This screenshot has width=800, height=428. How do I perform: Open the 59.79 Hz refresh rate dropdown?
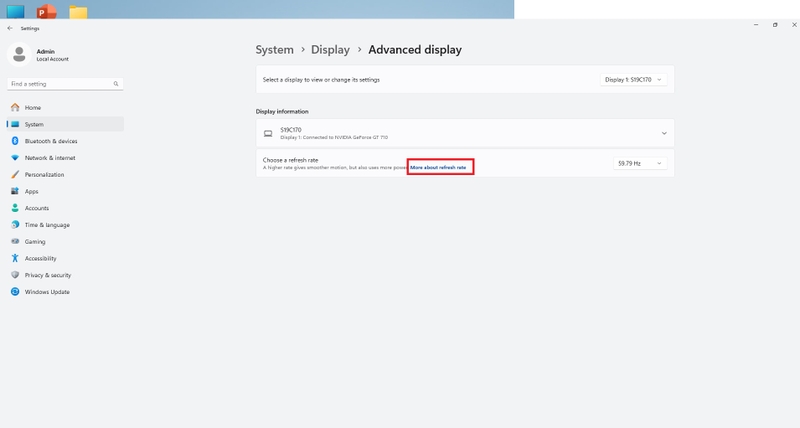[639, 163]
